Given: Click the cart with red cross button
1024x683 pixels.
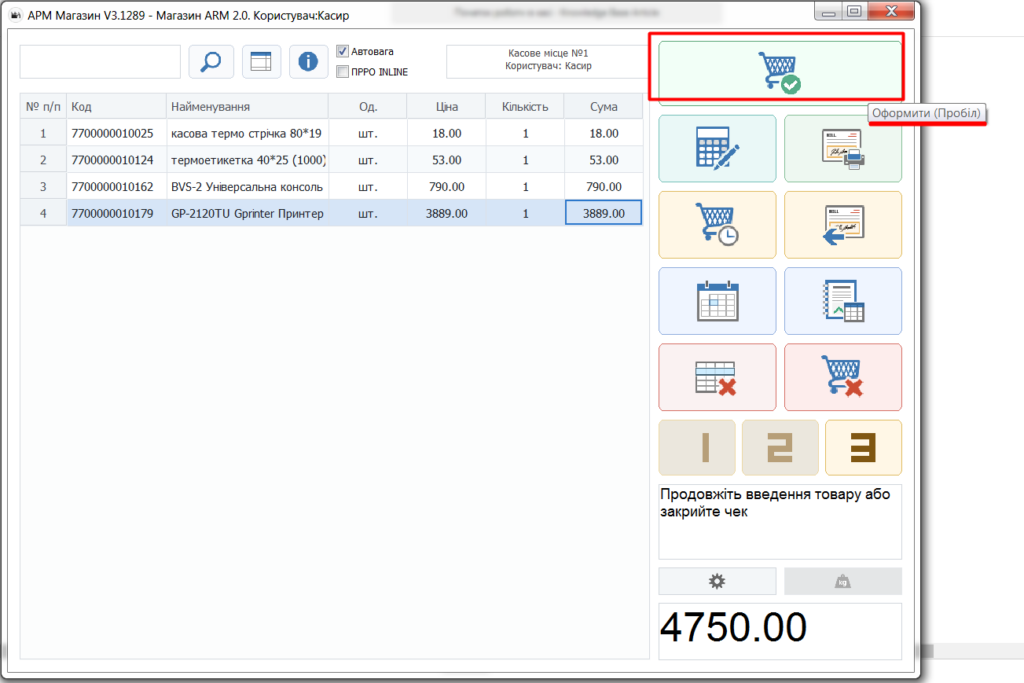Looking at the screenshot, I should (x=843, y=377).
